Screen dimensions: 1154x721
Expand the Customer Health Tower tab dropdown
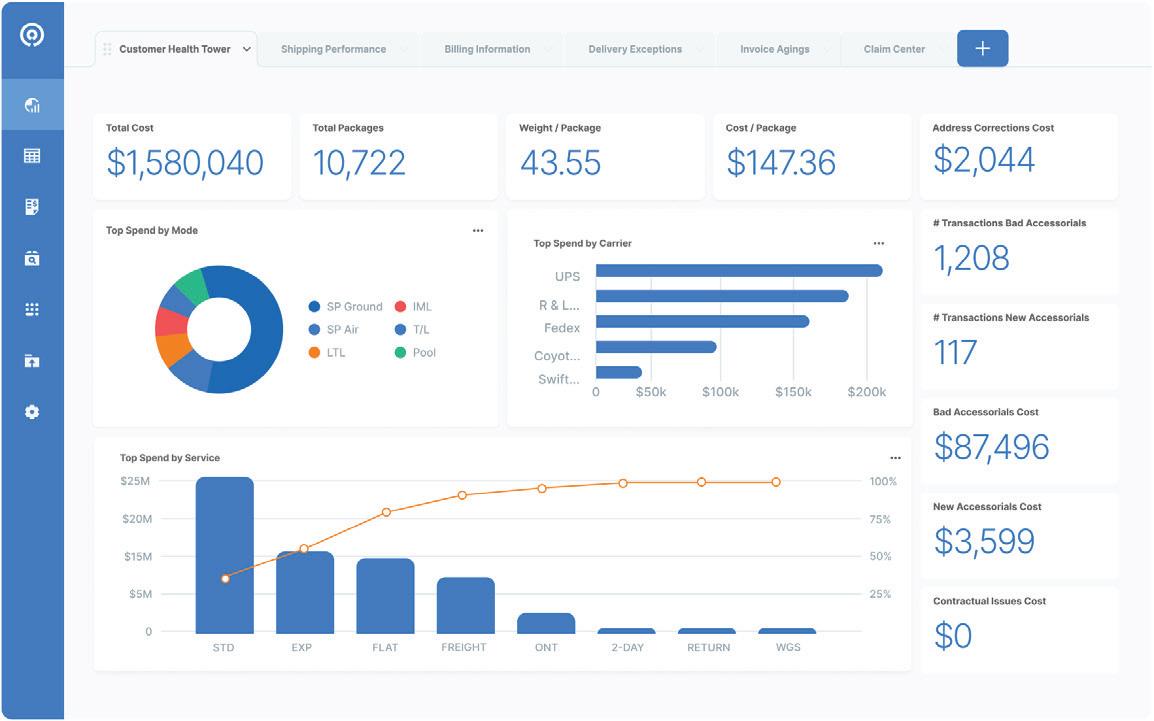(247, 49)
